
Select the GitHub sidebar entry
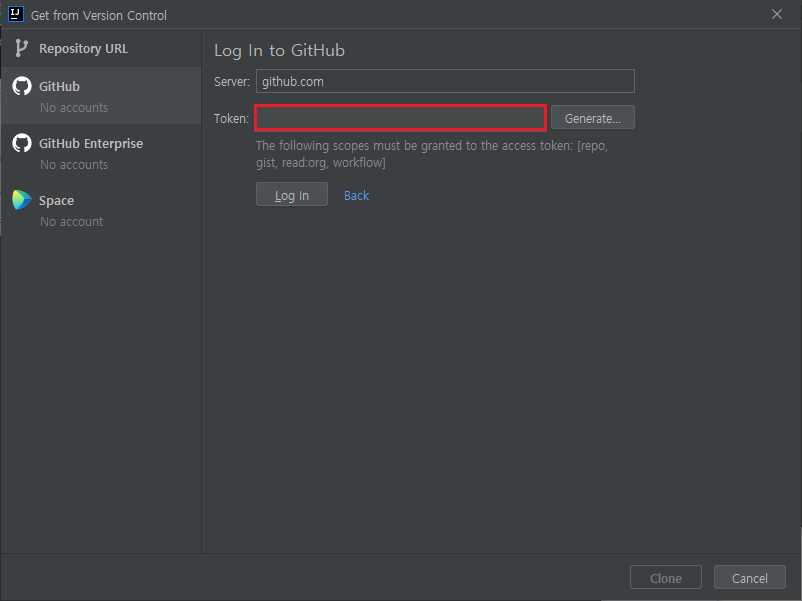point(101,96)
